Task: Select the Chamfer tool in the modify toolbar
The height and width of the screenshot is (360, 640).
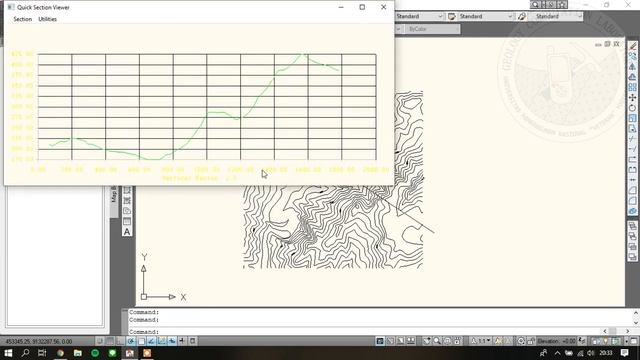Action: (x=632, y=190)
